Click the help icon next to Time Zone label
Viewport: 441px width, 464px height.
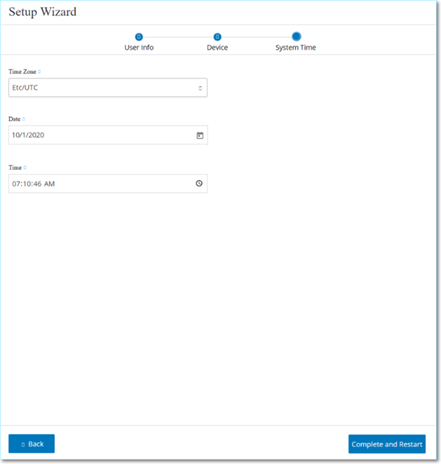pos(39,72)
